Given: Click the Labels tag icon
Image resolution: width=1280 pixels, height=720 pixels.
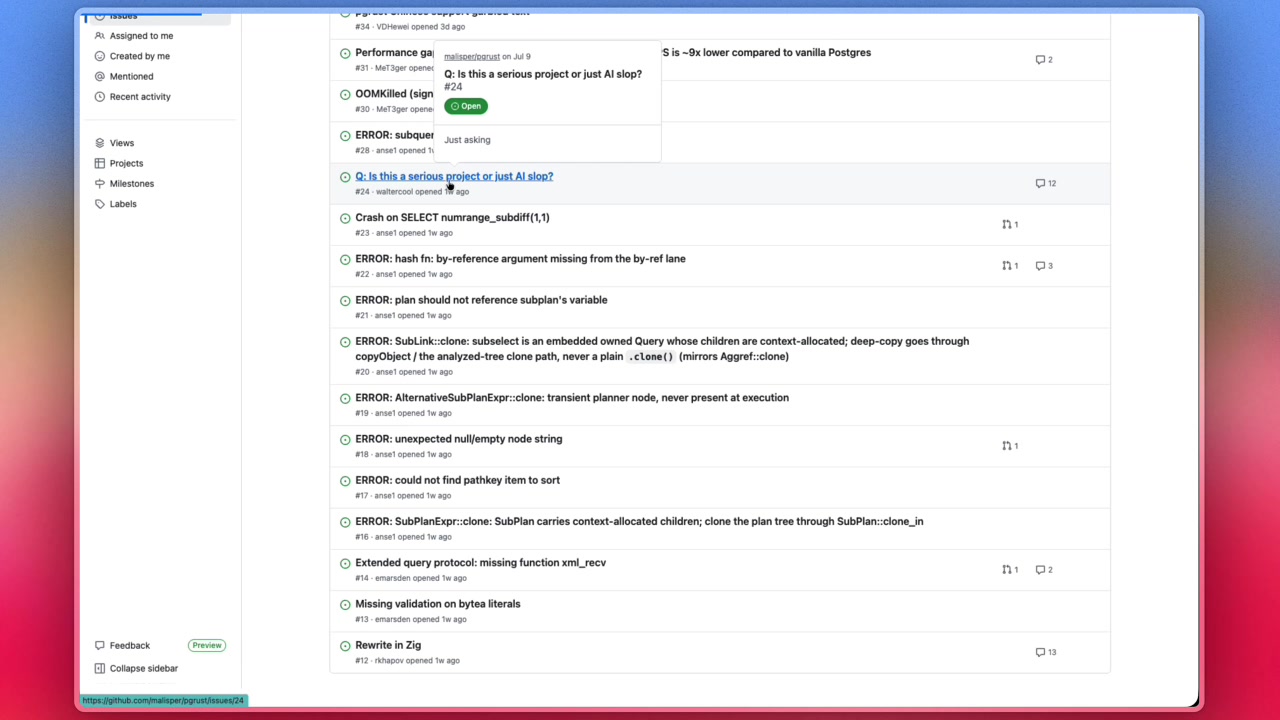Looking at the screenshot, I should pos(99,204).
